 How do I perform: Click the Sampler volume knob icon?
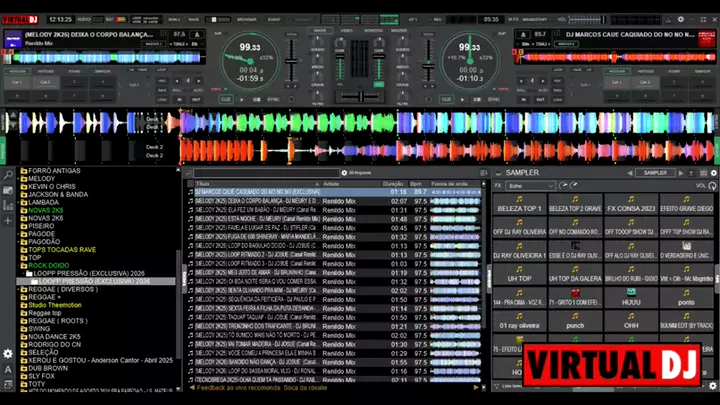coord(712,186)
